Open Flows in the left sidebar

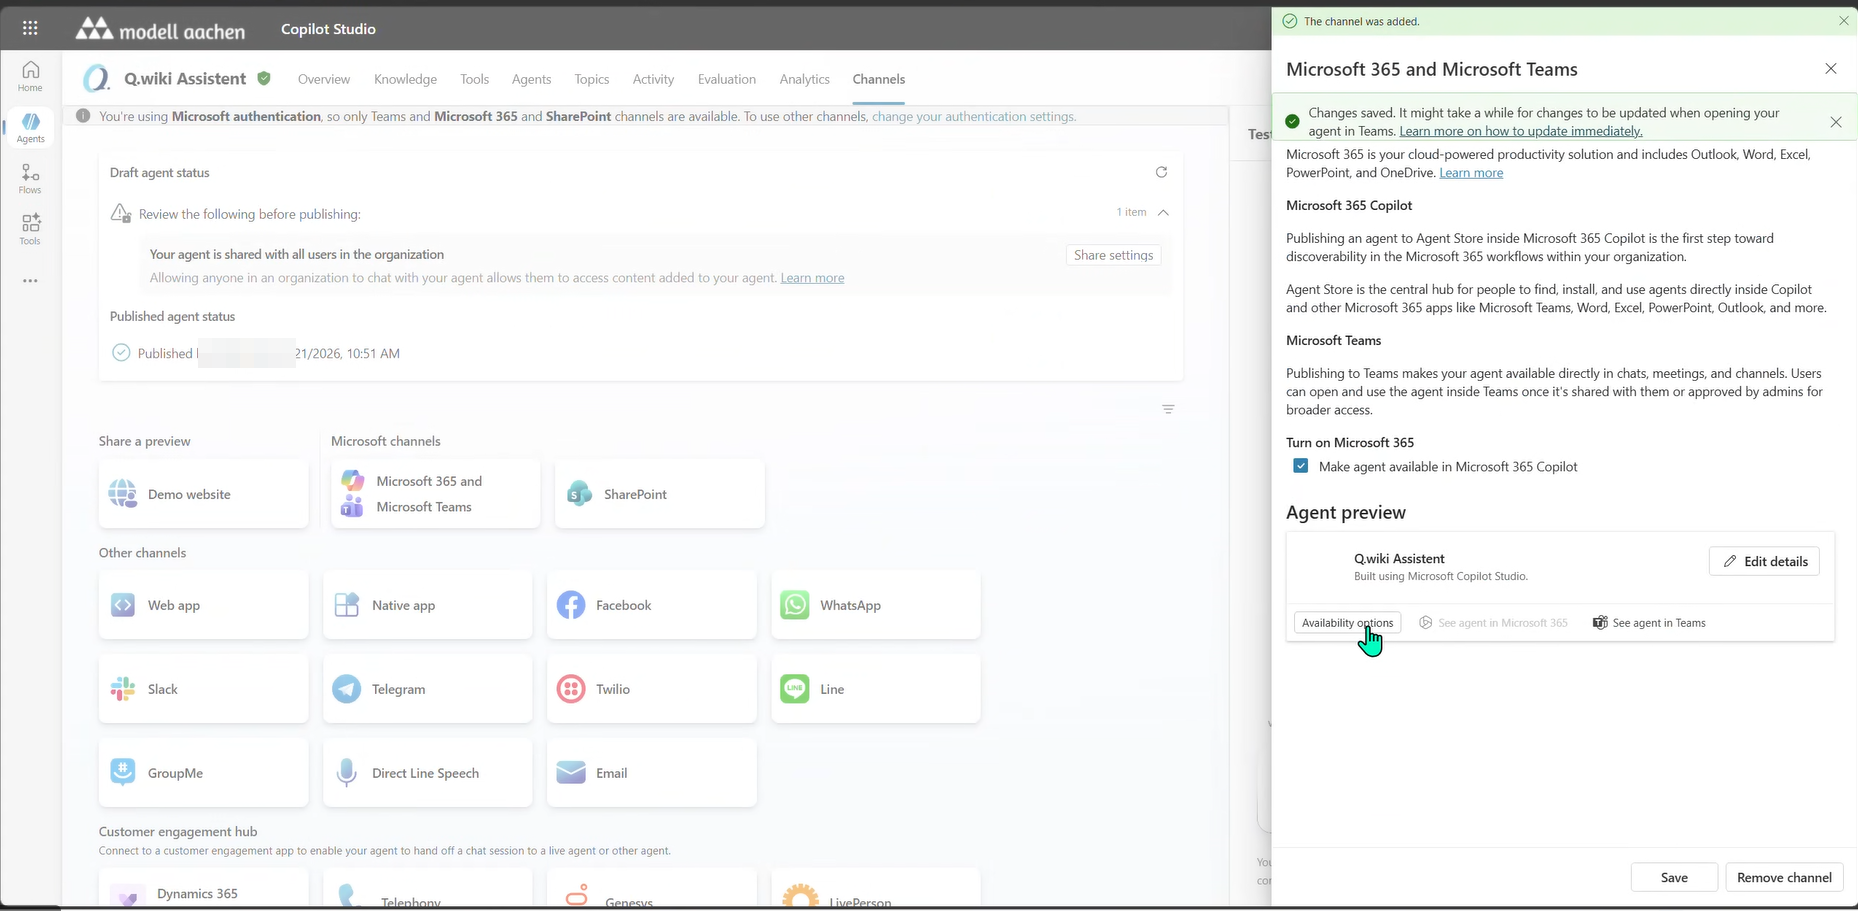point(30,179)
